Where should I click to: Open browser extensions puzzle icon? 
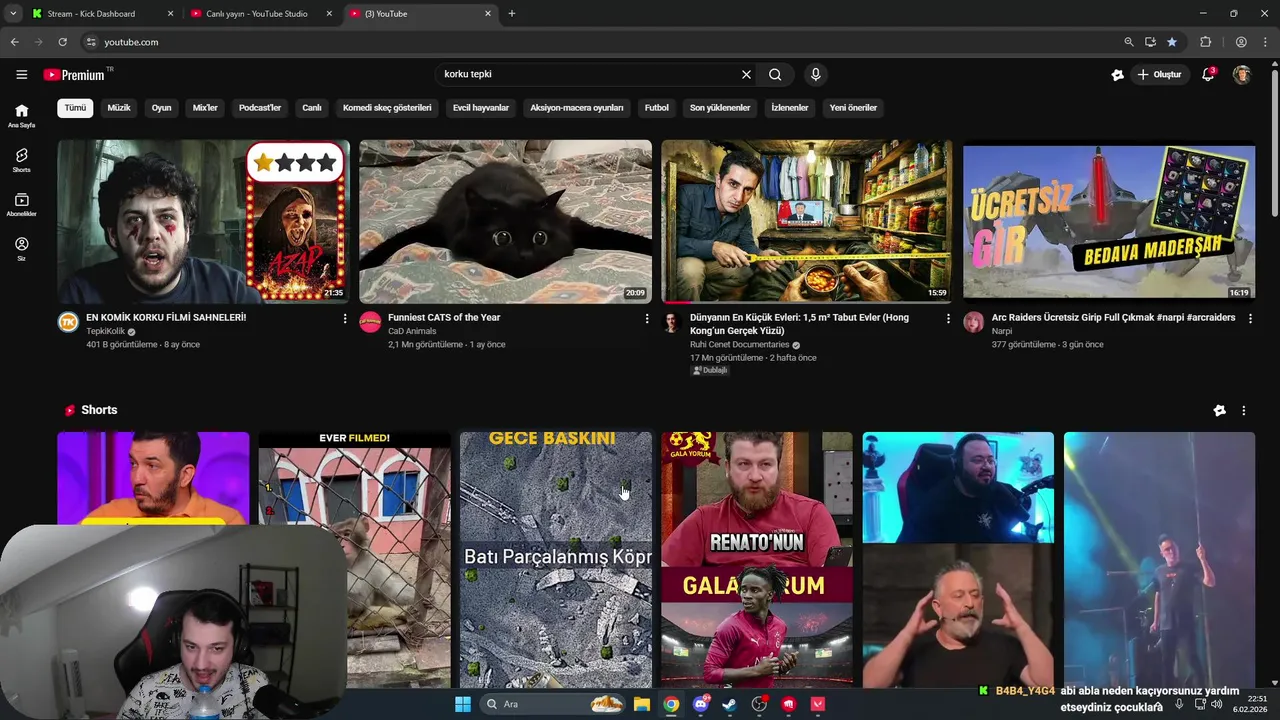pos(1206,42)
